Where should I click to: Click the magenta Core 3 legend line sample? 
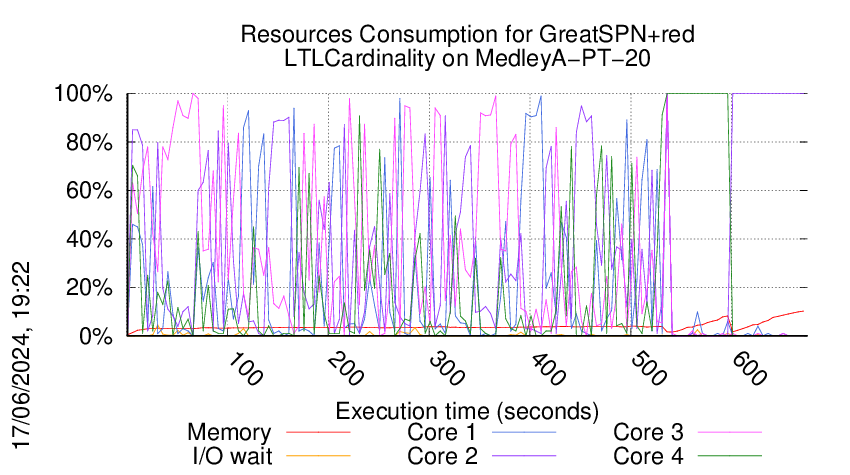[x=730, y=432]
